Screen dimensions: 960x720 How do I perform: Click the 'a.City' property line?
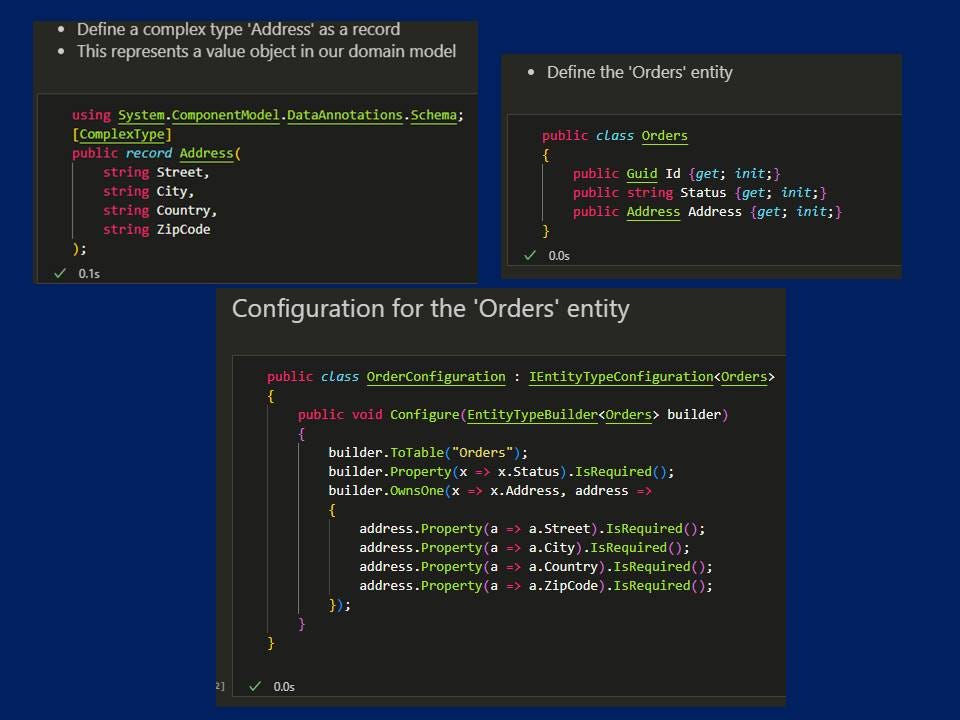coord(524,547)
